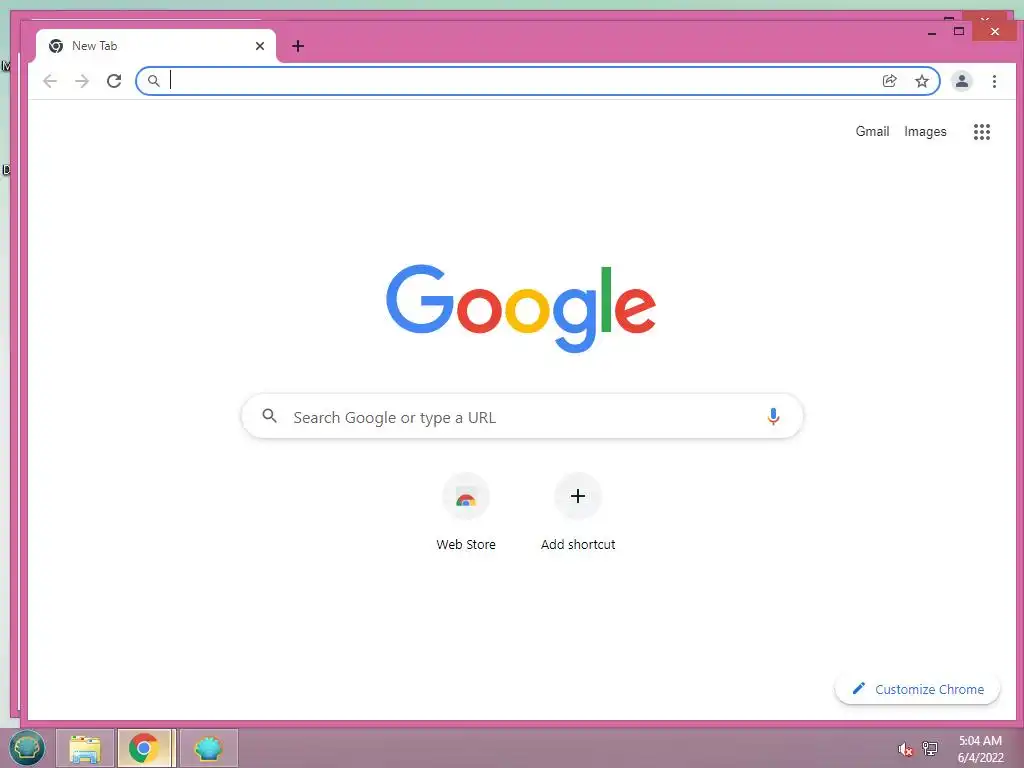Close the New Tab tab
This screenshot has height=768, width=1024.
pos(260,46)
